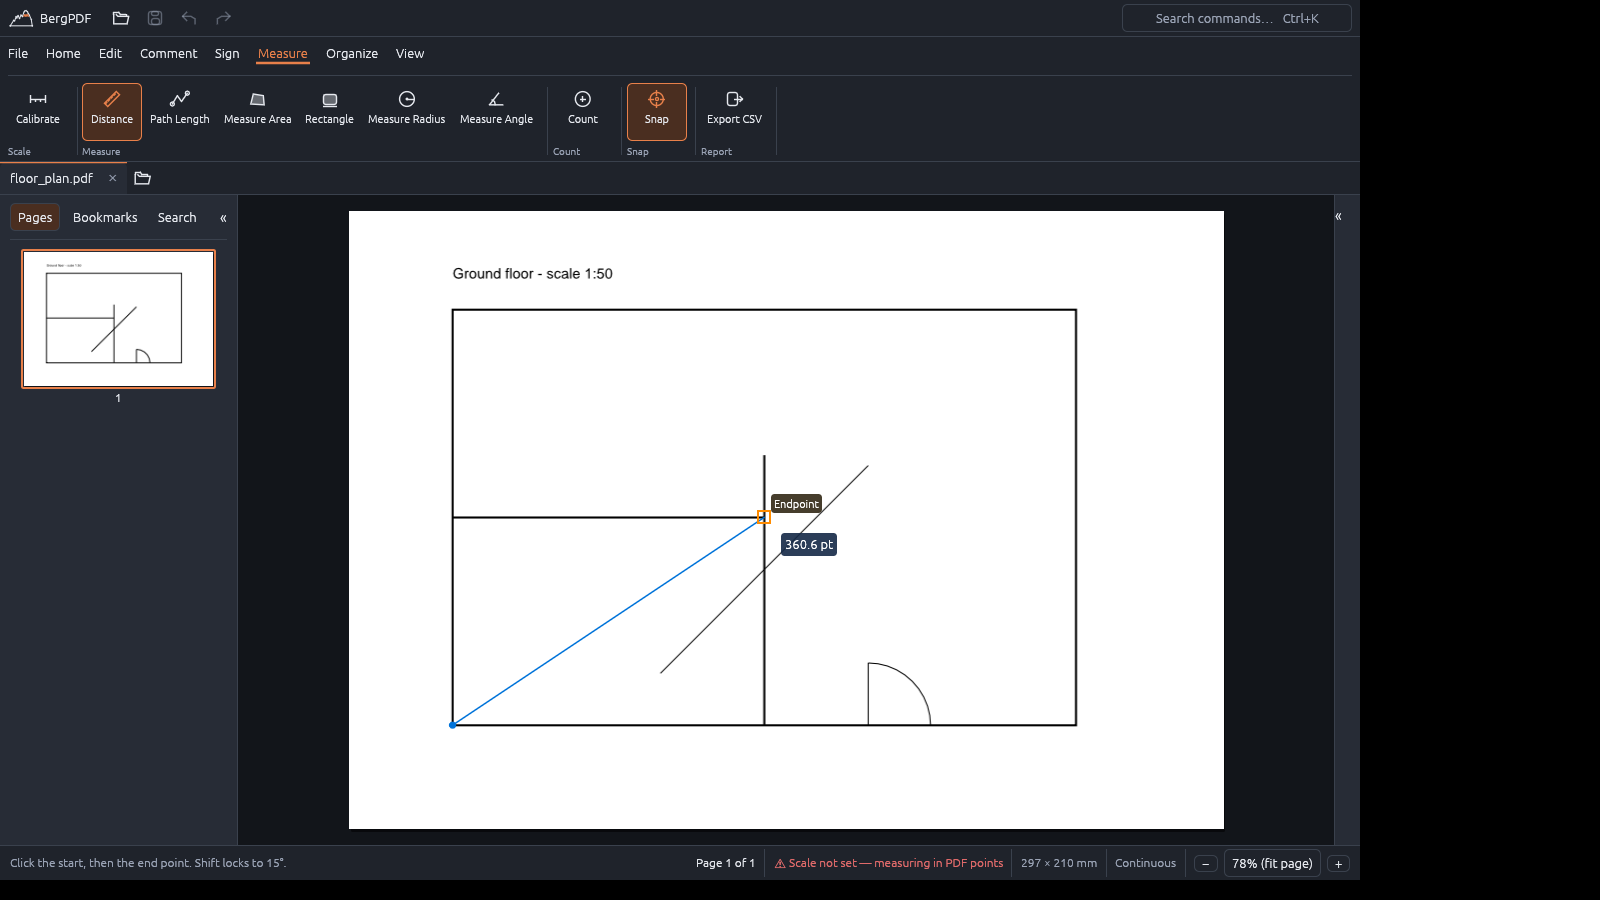Select the Measure ribbon tab

(283, 54)
